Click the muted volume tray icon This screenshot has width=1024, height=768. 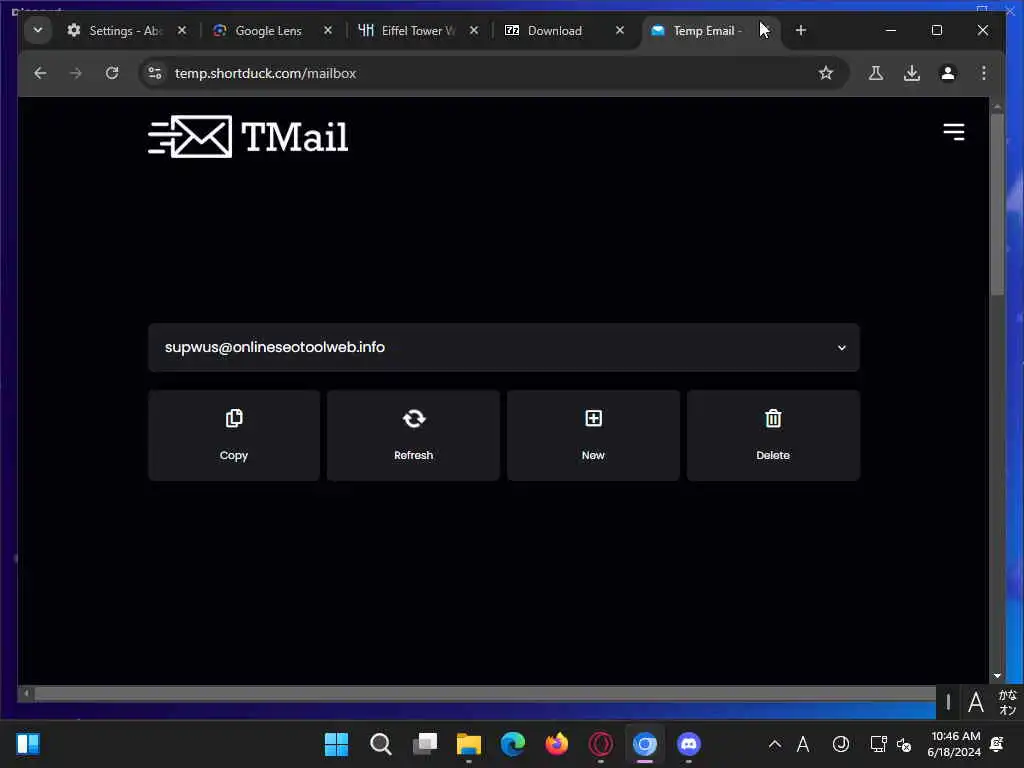[904, 744]
